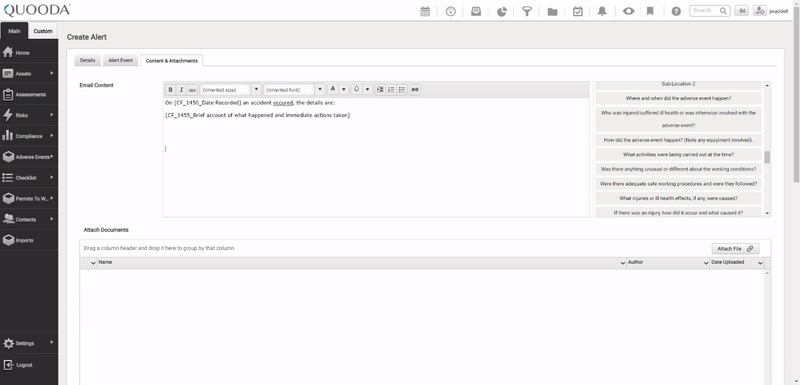Open the dashboard gauge icon

451,11
